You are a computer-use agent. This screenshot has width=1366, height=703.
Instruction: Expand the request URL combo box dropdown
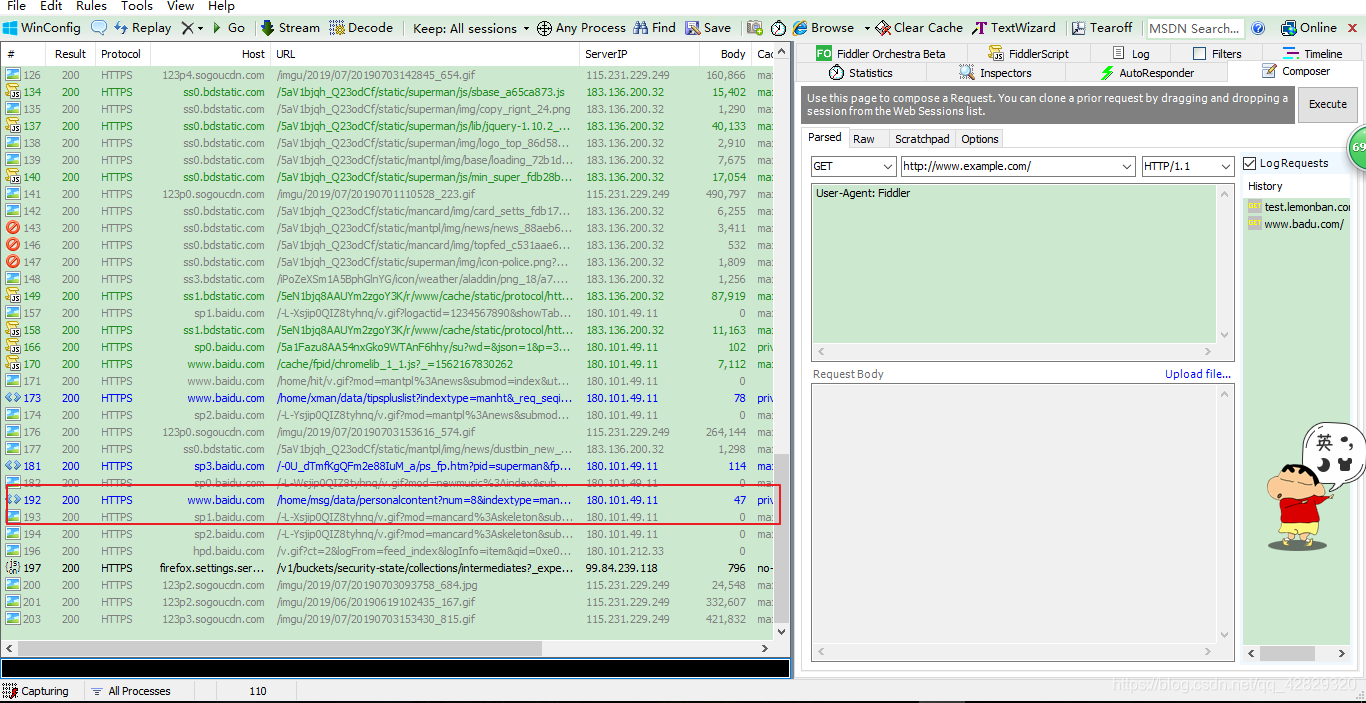(1126, 166)
